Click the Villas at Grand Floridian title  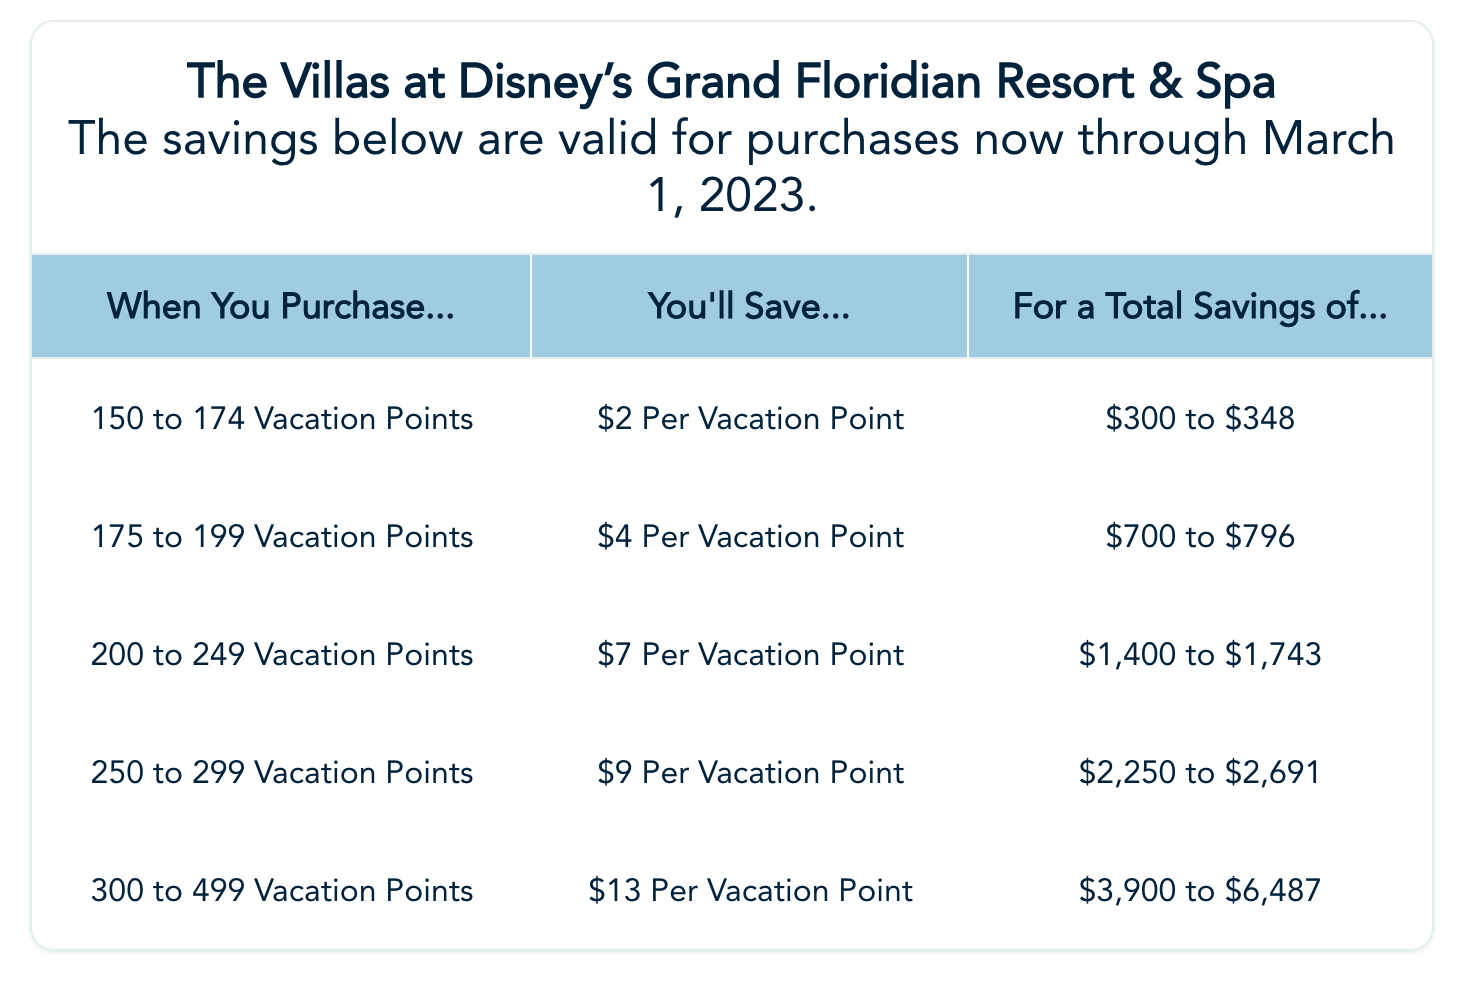[731, 82]
